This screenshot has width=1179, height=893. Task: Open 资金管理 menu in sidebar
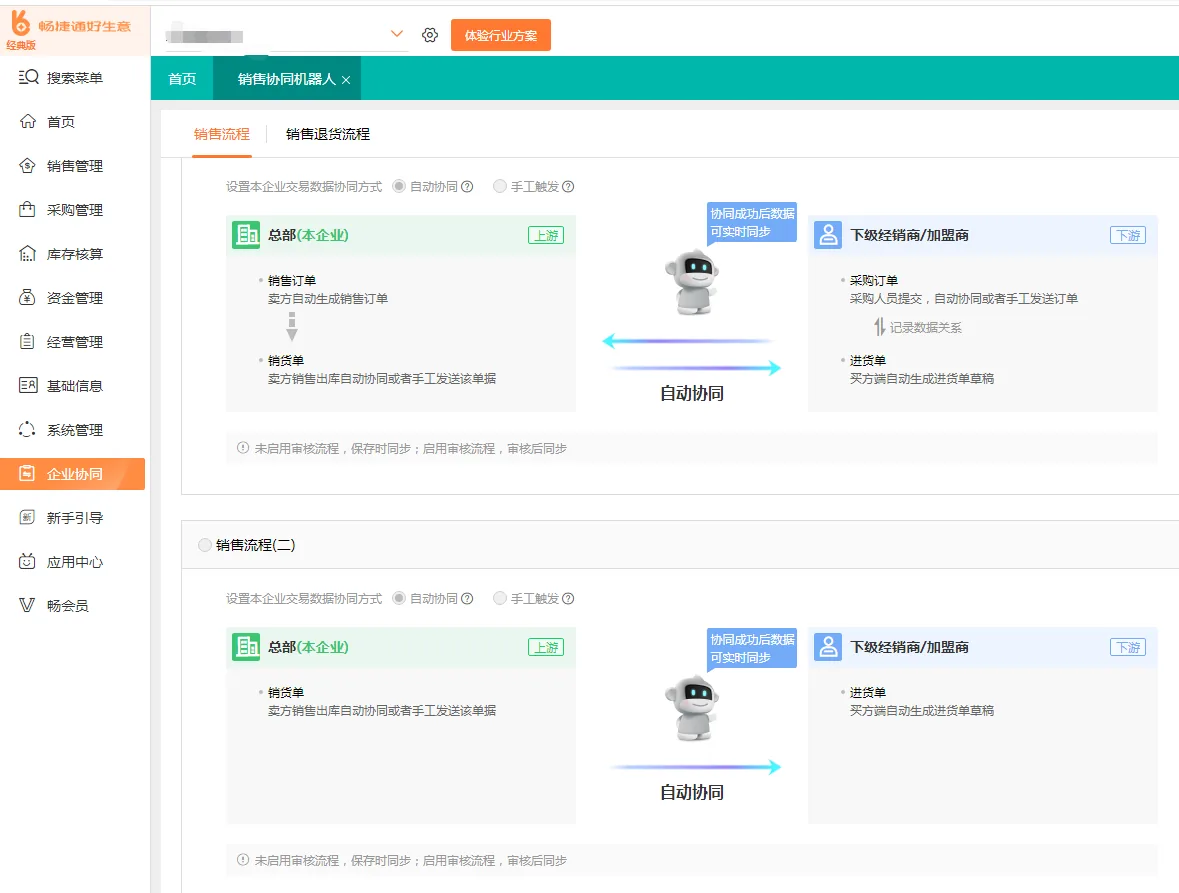pyautogui.click(x=73, y=298)
